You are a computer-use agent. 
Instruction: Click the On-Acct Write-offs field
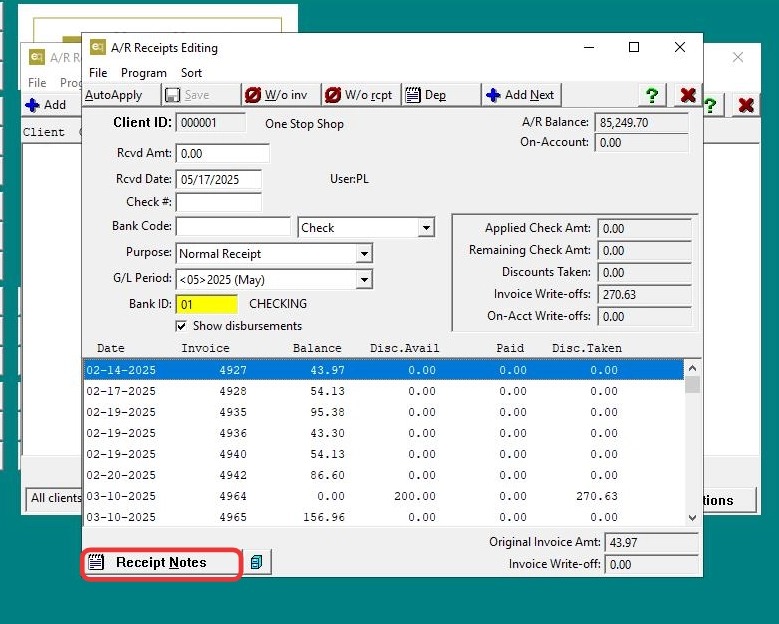click(x=644, y=316)
